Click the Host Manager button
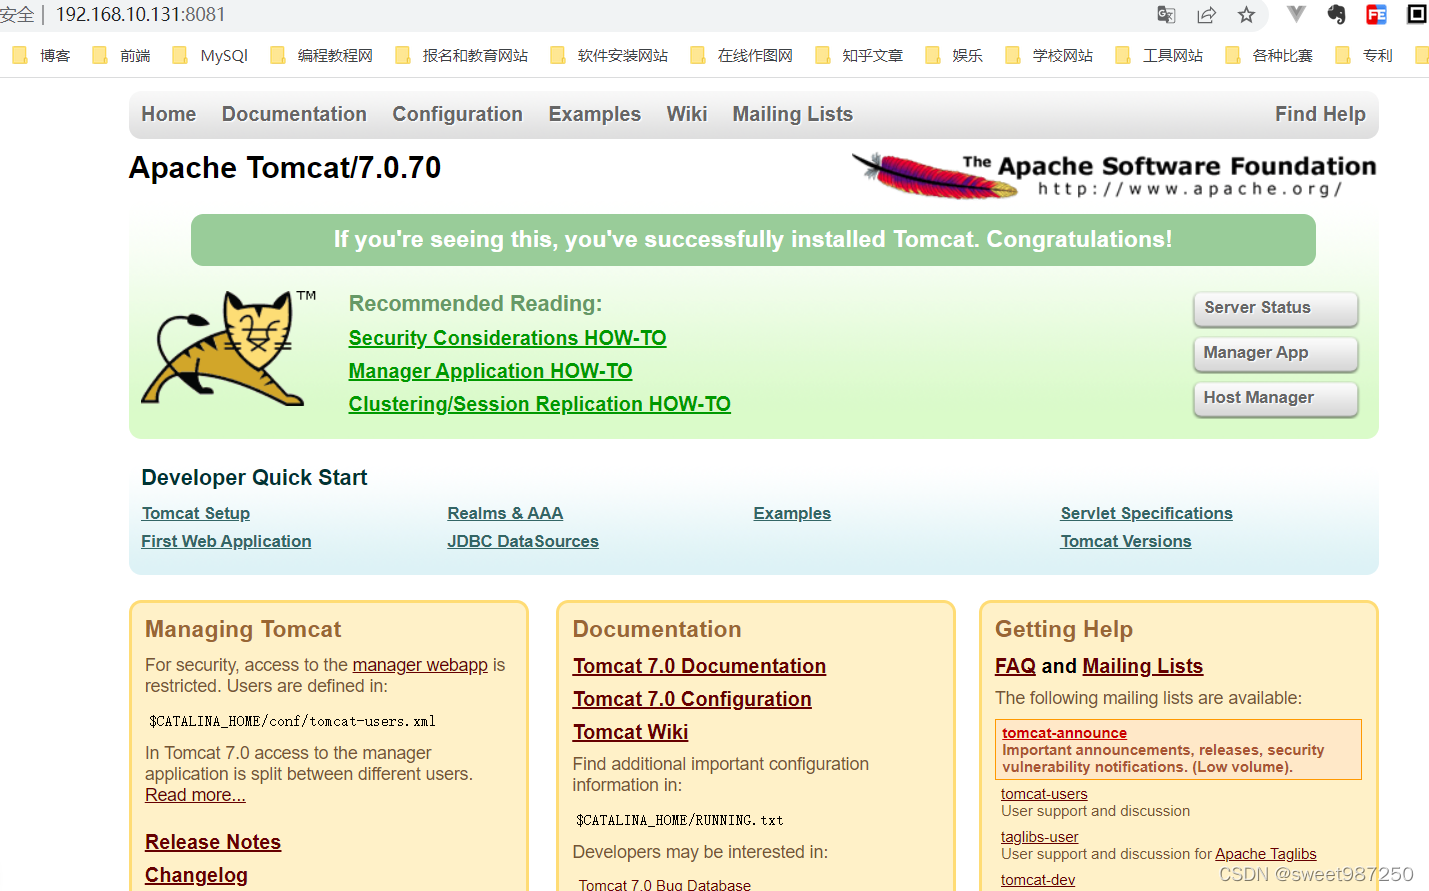 [1276, 398]
